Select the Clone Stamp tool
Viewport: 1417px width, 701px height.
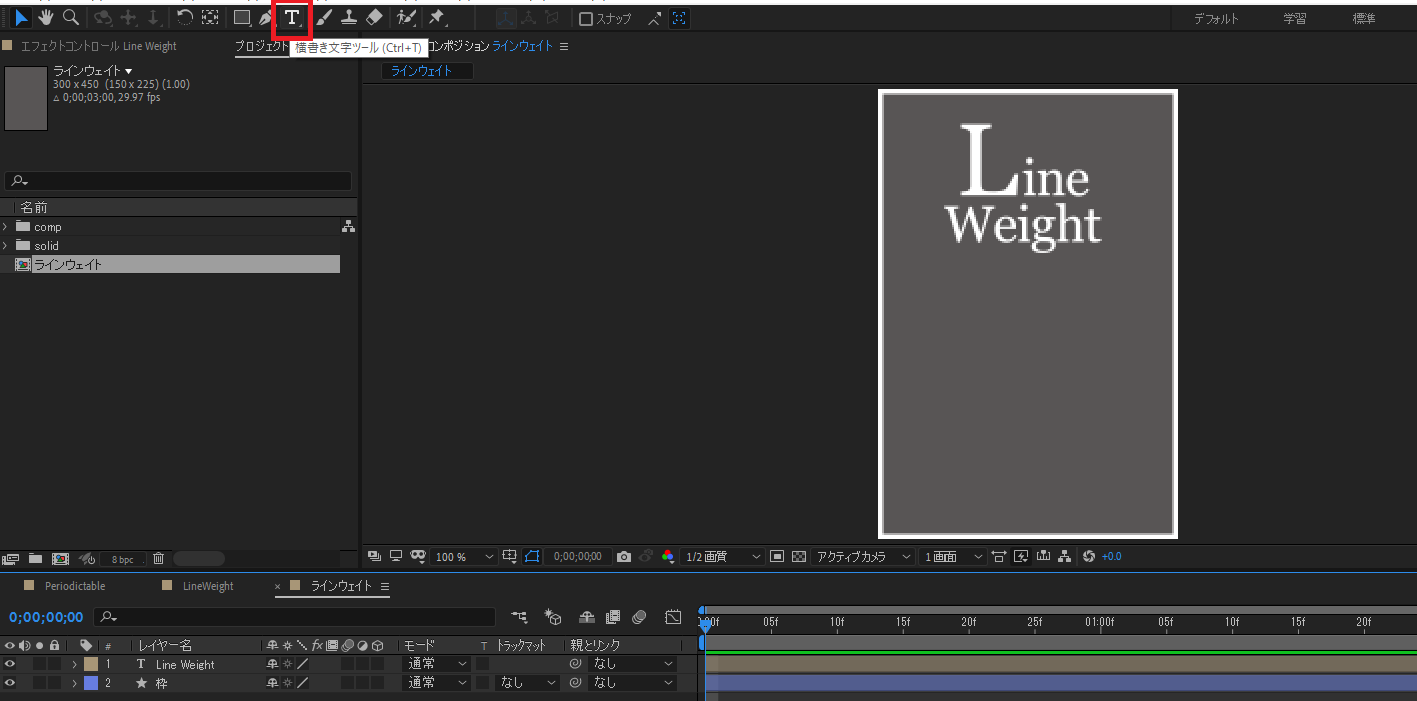349,18
